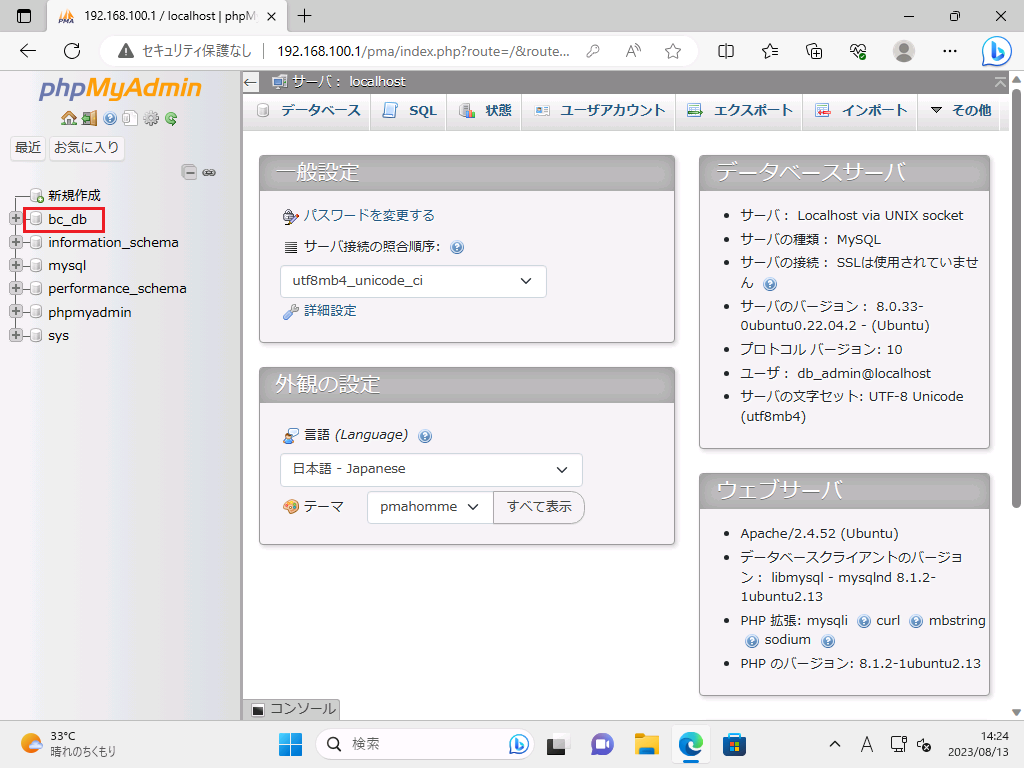Click the パスワードを変更する link
The height and width of the screenshot is (768, 1024).
point(368,215)
